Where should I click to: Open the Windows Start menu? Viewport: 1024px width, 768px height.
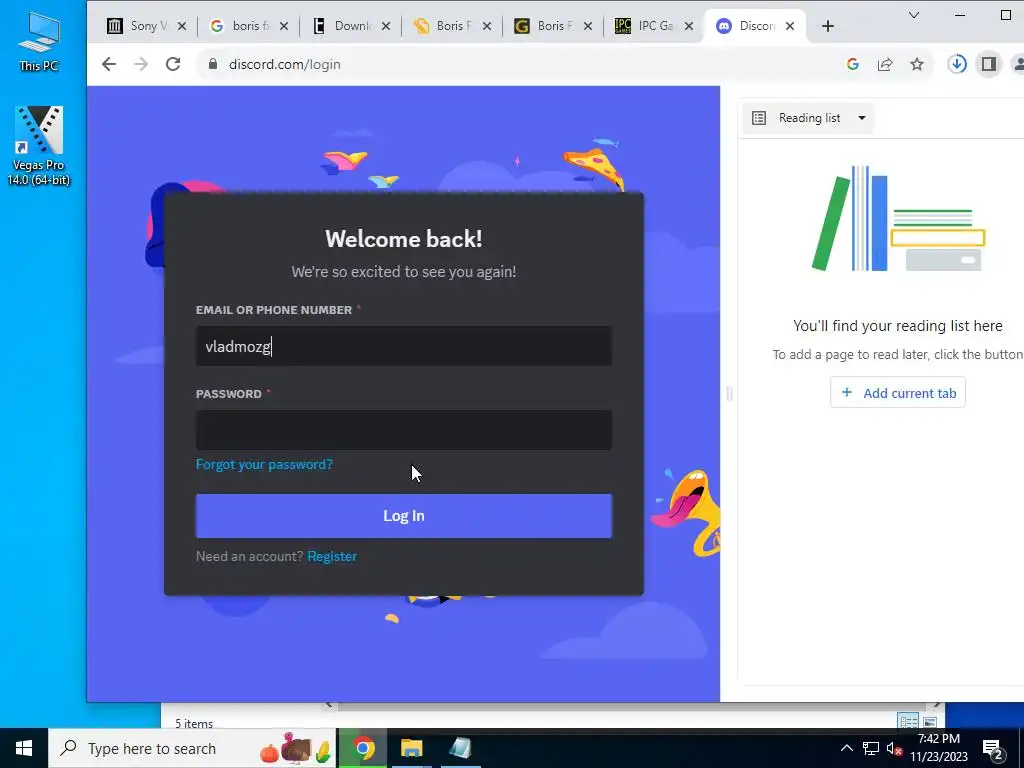[24, 748]
